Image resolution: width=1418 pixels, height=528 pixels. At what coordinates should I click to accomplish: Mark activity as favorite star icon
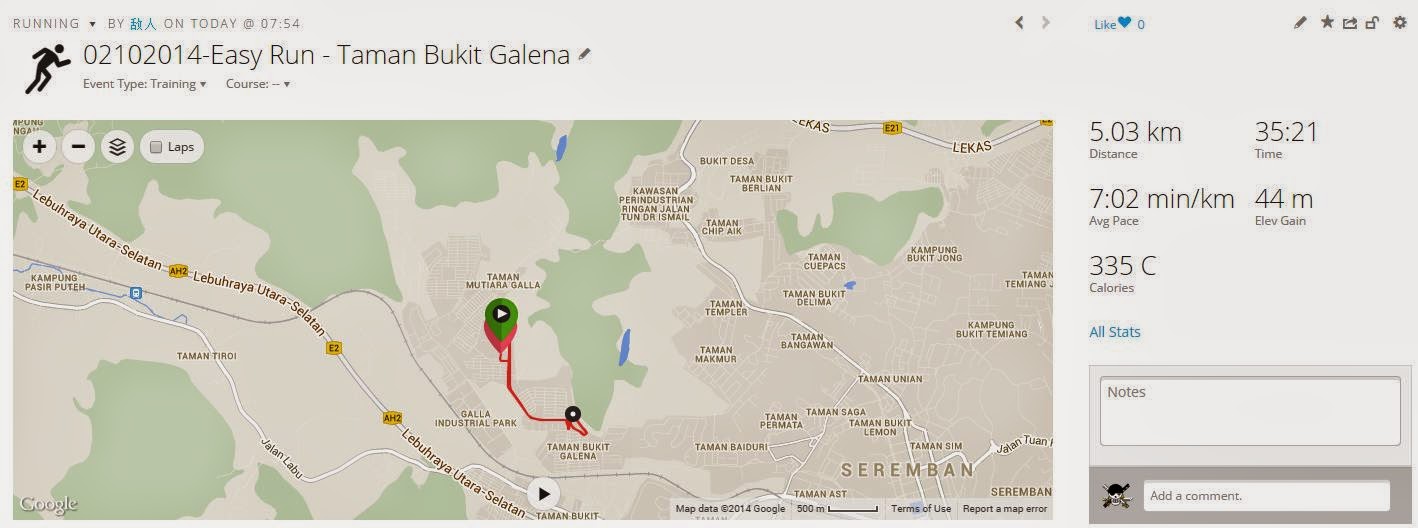point(1327,22)
